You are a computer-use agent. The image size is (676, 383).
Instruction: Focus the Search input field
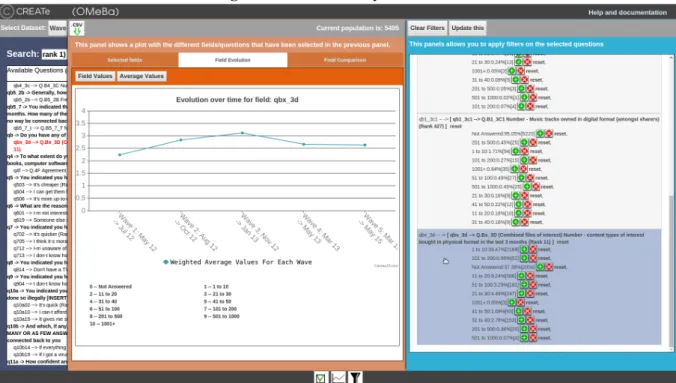(x=54, y=54)
